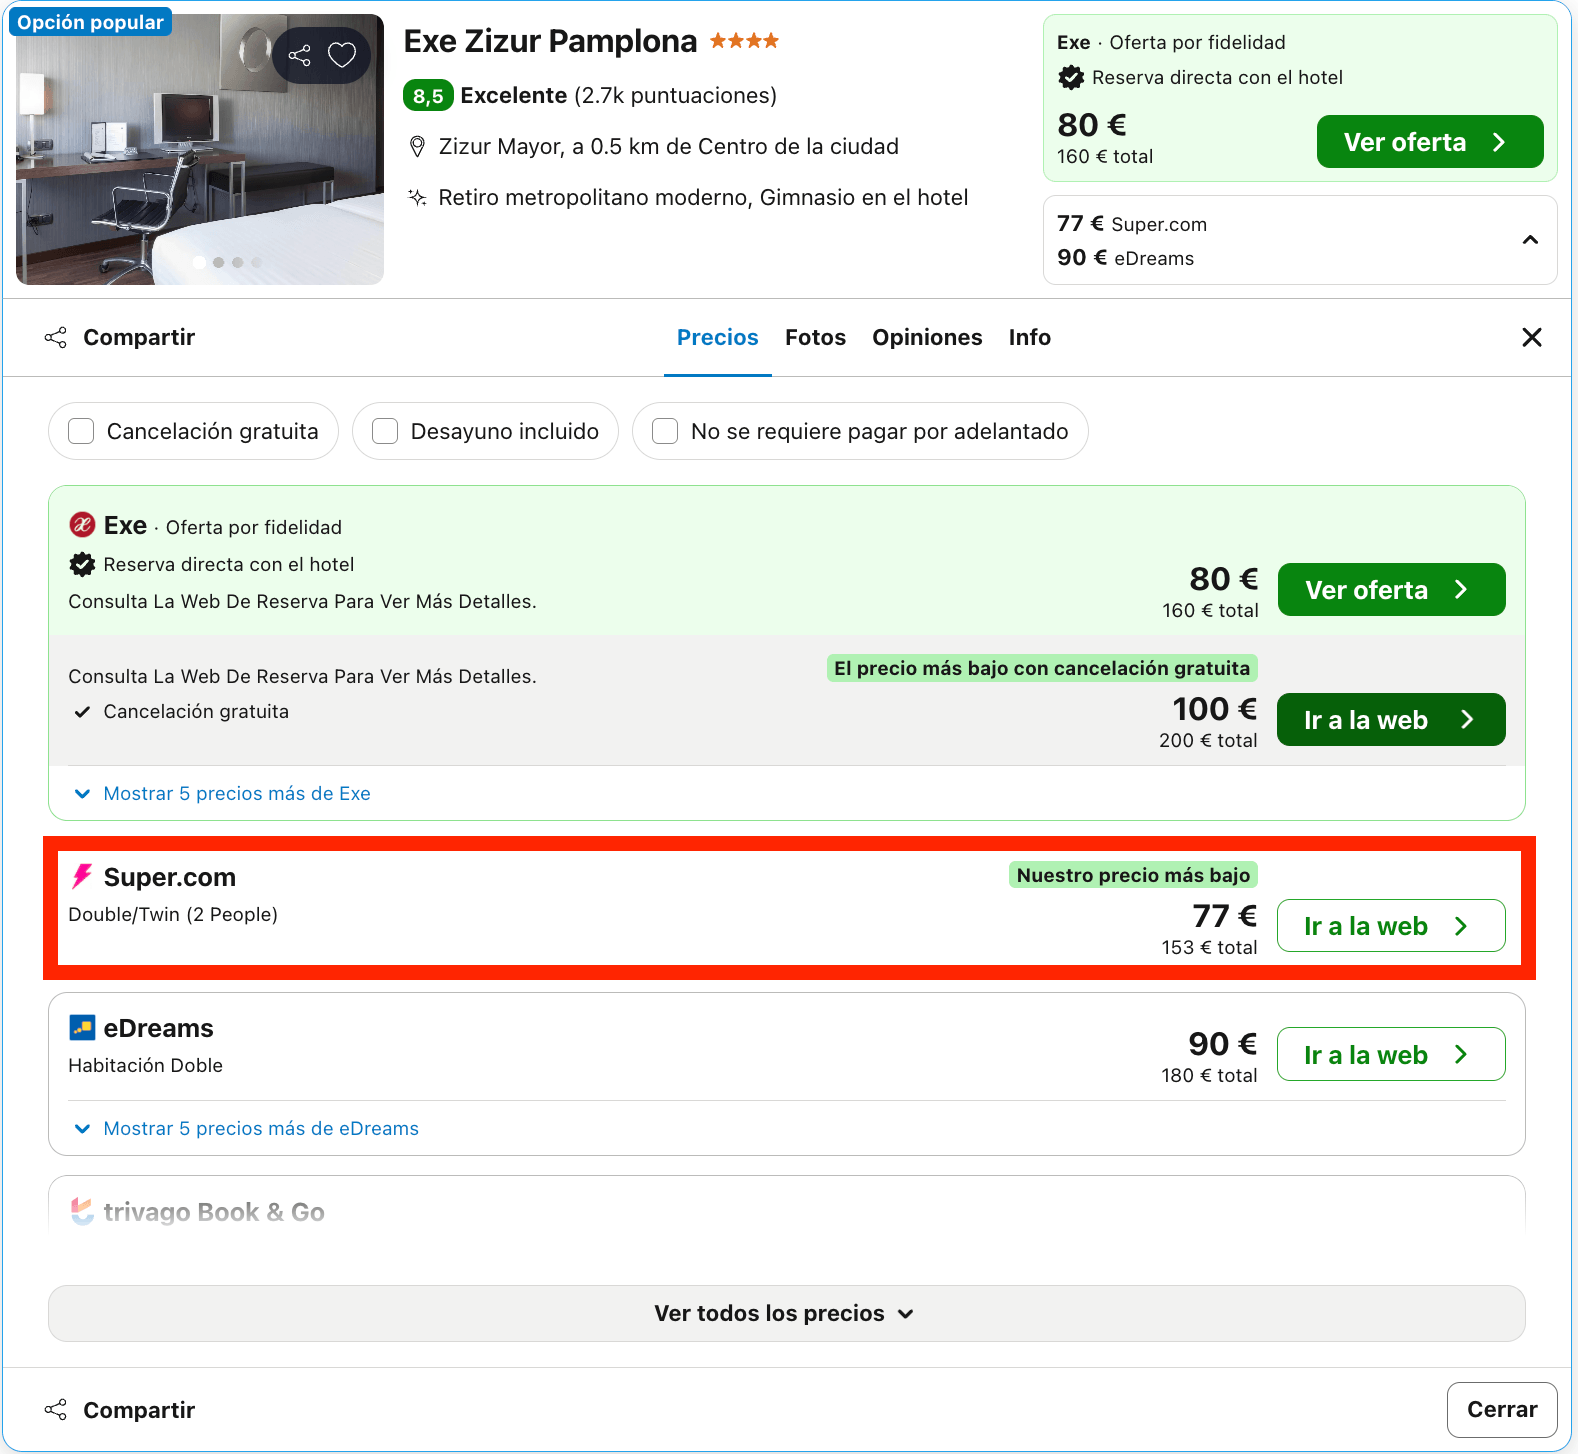This screenshot has width=1578, height=1454.
Task: Click the location pin icon next to Zizur Mayor
Action: point(418,147)
